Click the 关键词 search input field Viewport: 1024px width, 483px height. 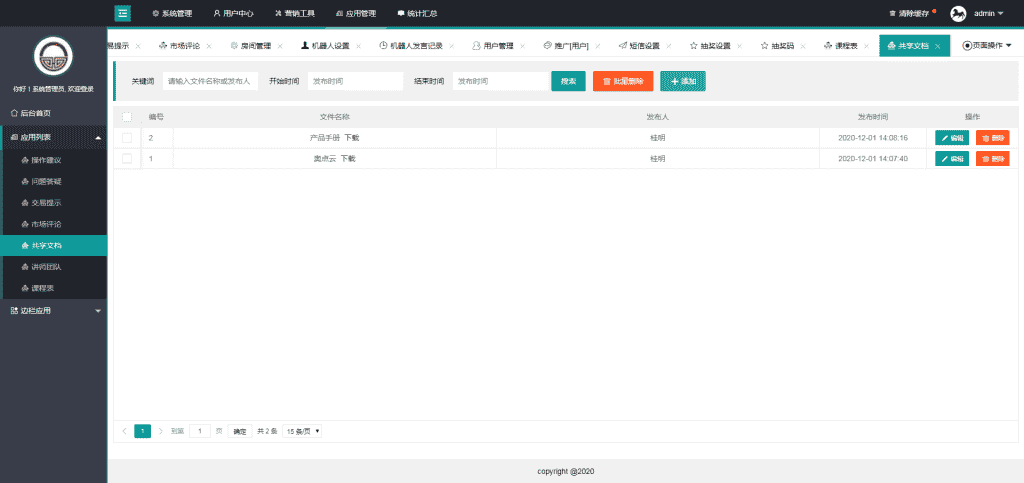[212, 81]
